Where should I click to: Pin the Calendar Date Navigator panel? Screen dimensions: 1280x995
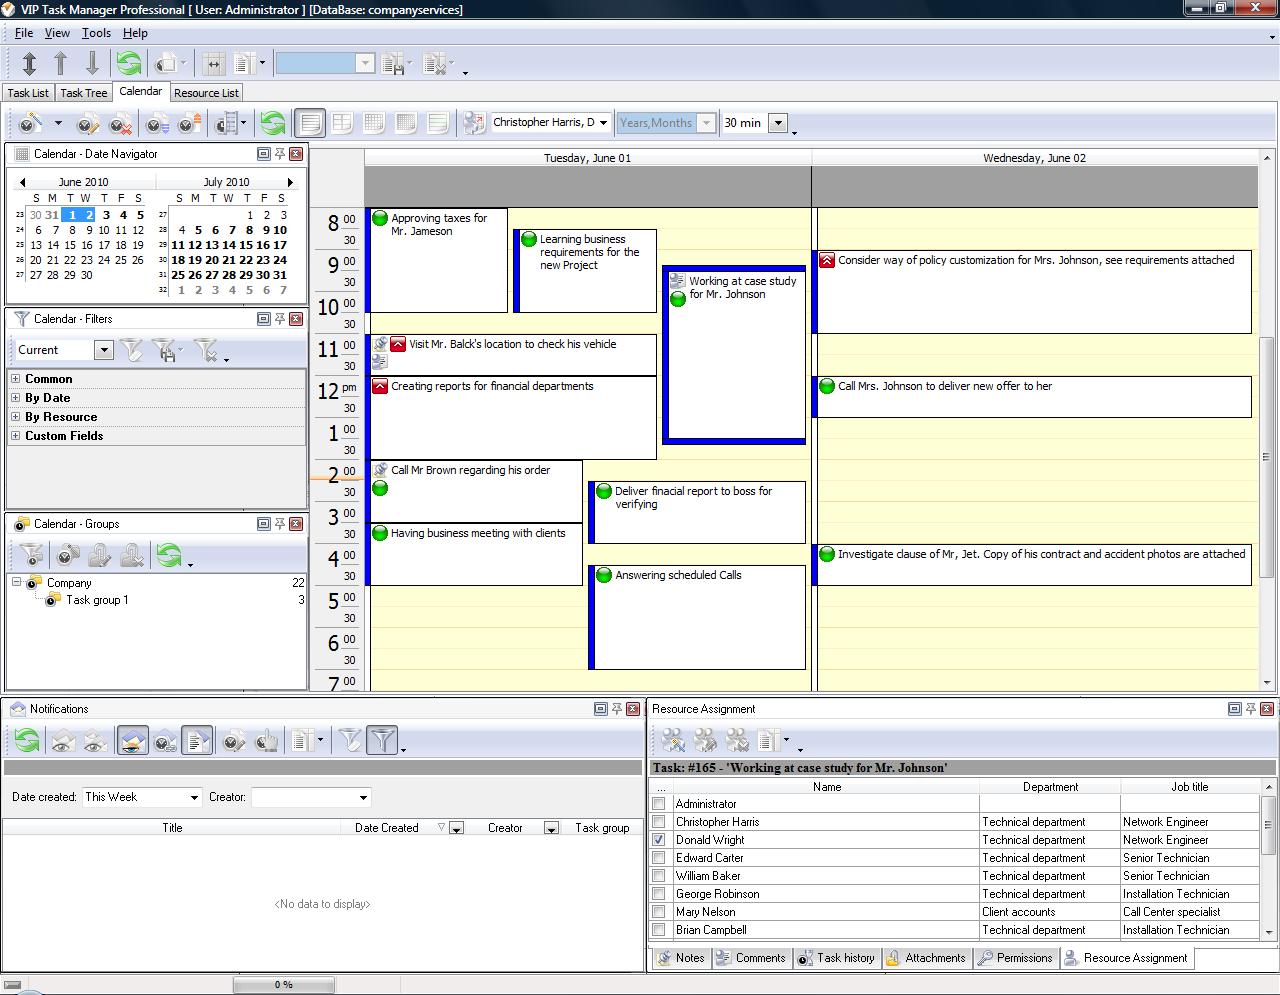point(280,154)
